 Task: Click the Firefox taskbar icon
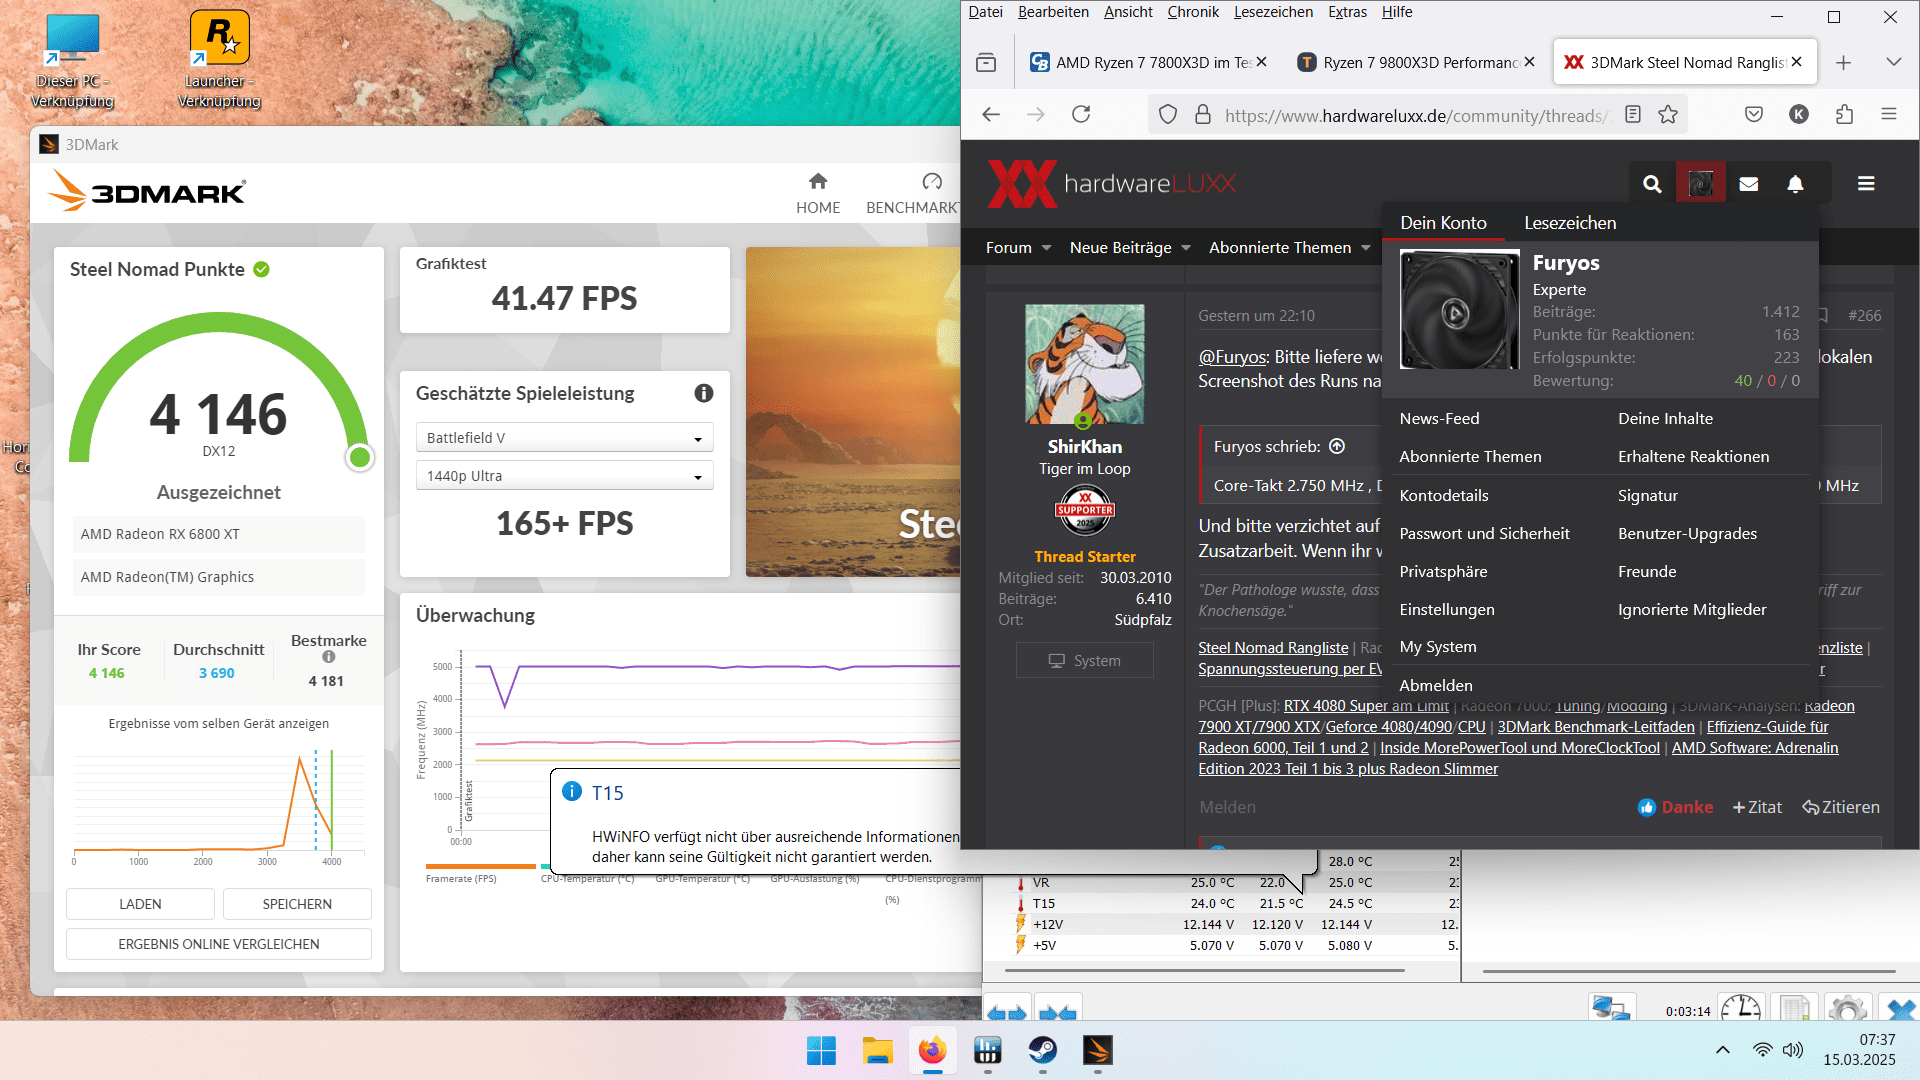coord(932,1050)
